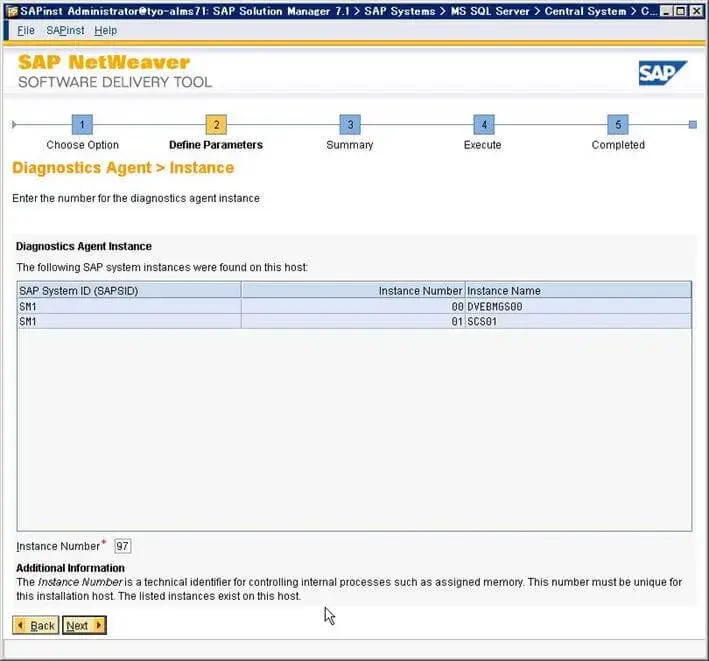Click step 2 Define Parameters marker
Screen dimensions: 709x661
point(216,125)
